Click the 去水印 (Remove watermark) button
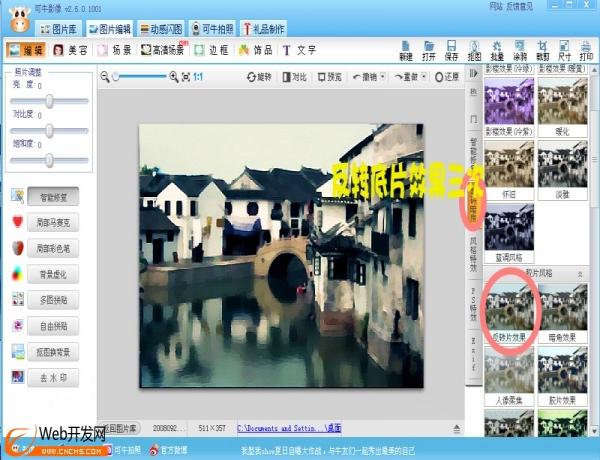The height and width of the screenshot is (460, 600). (x=53, y=377)
